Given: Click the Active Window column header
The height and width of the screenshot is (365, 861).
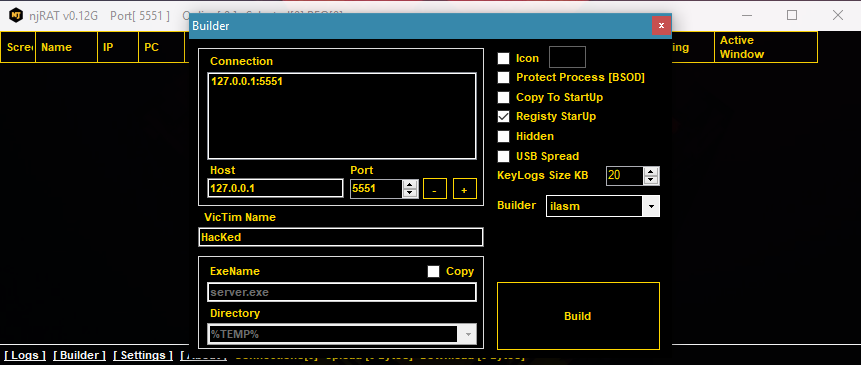Looking at the screenshot, I should tap(765, 47).
